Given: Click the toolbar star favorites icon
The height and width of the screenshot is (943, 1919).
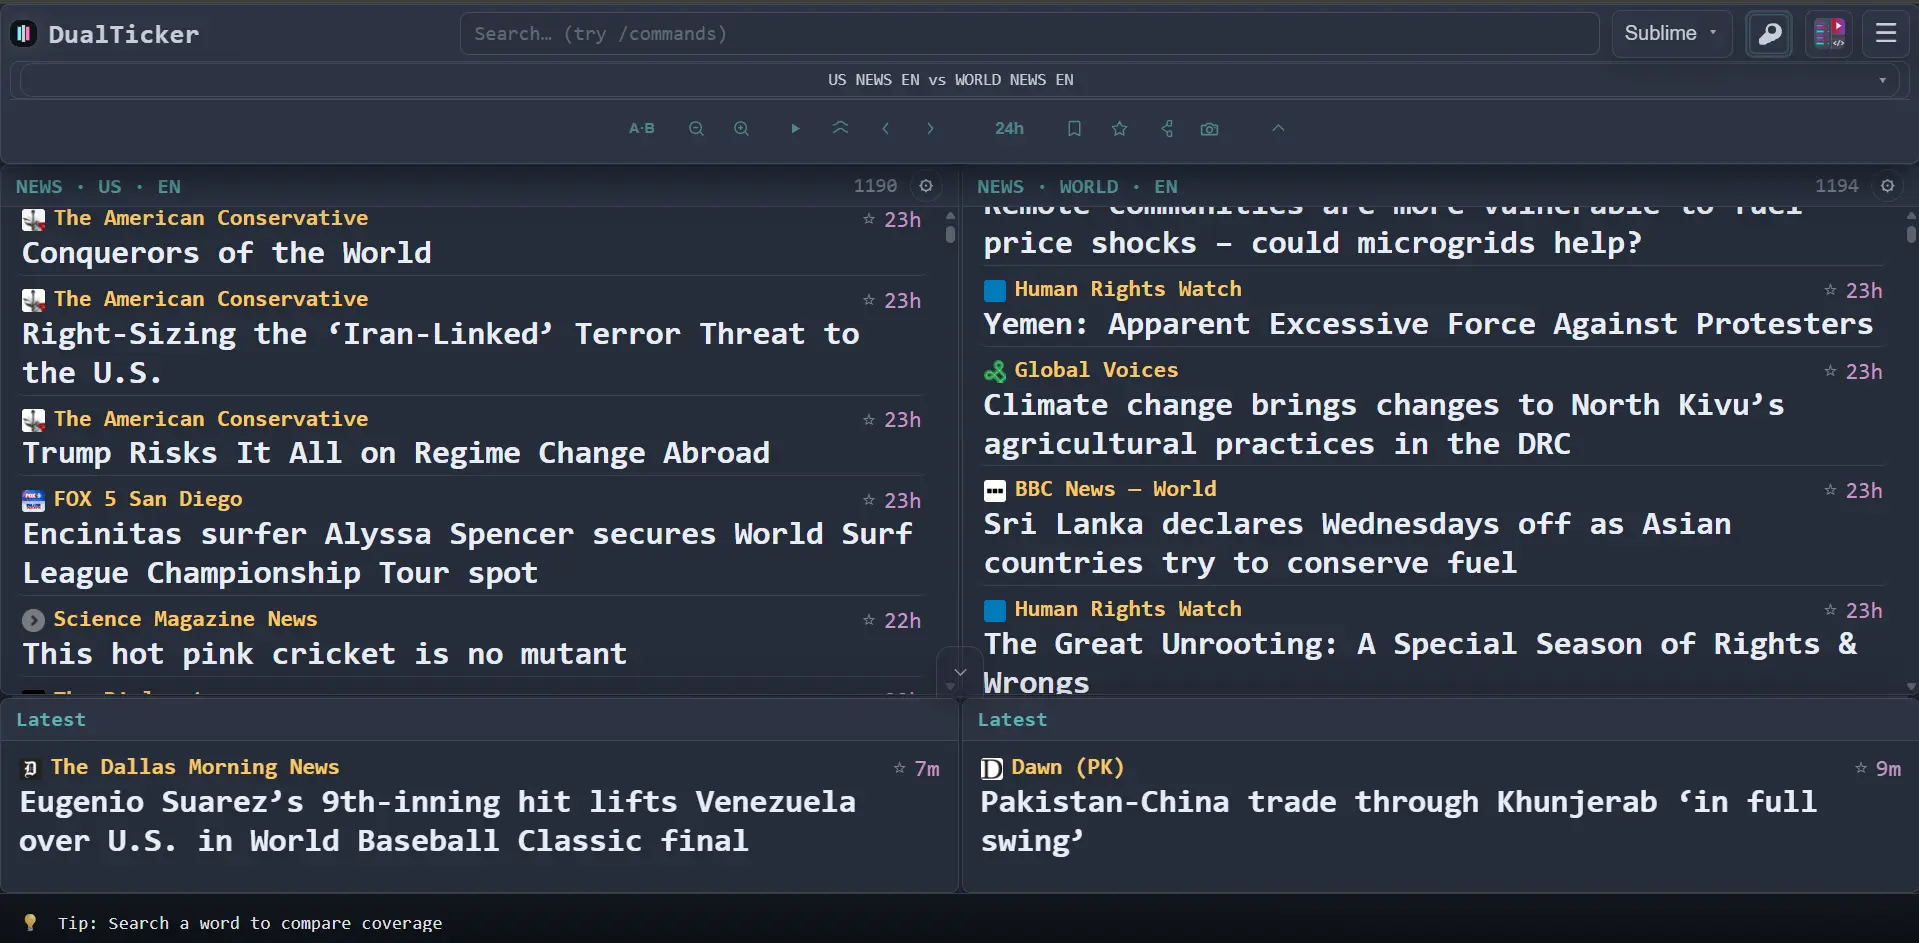Looking at the screenshot, I should (1119, 129).
